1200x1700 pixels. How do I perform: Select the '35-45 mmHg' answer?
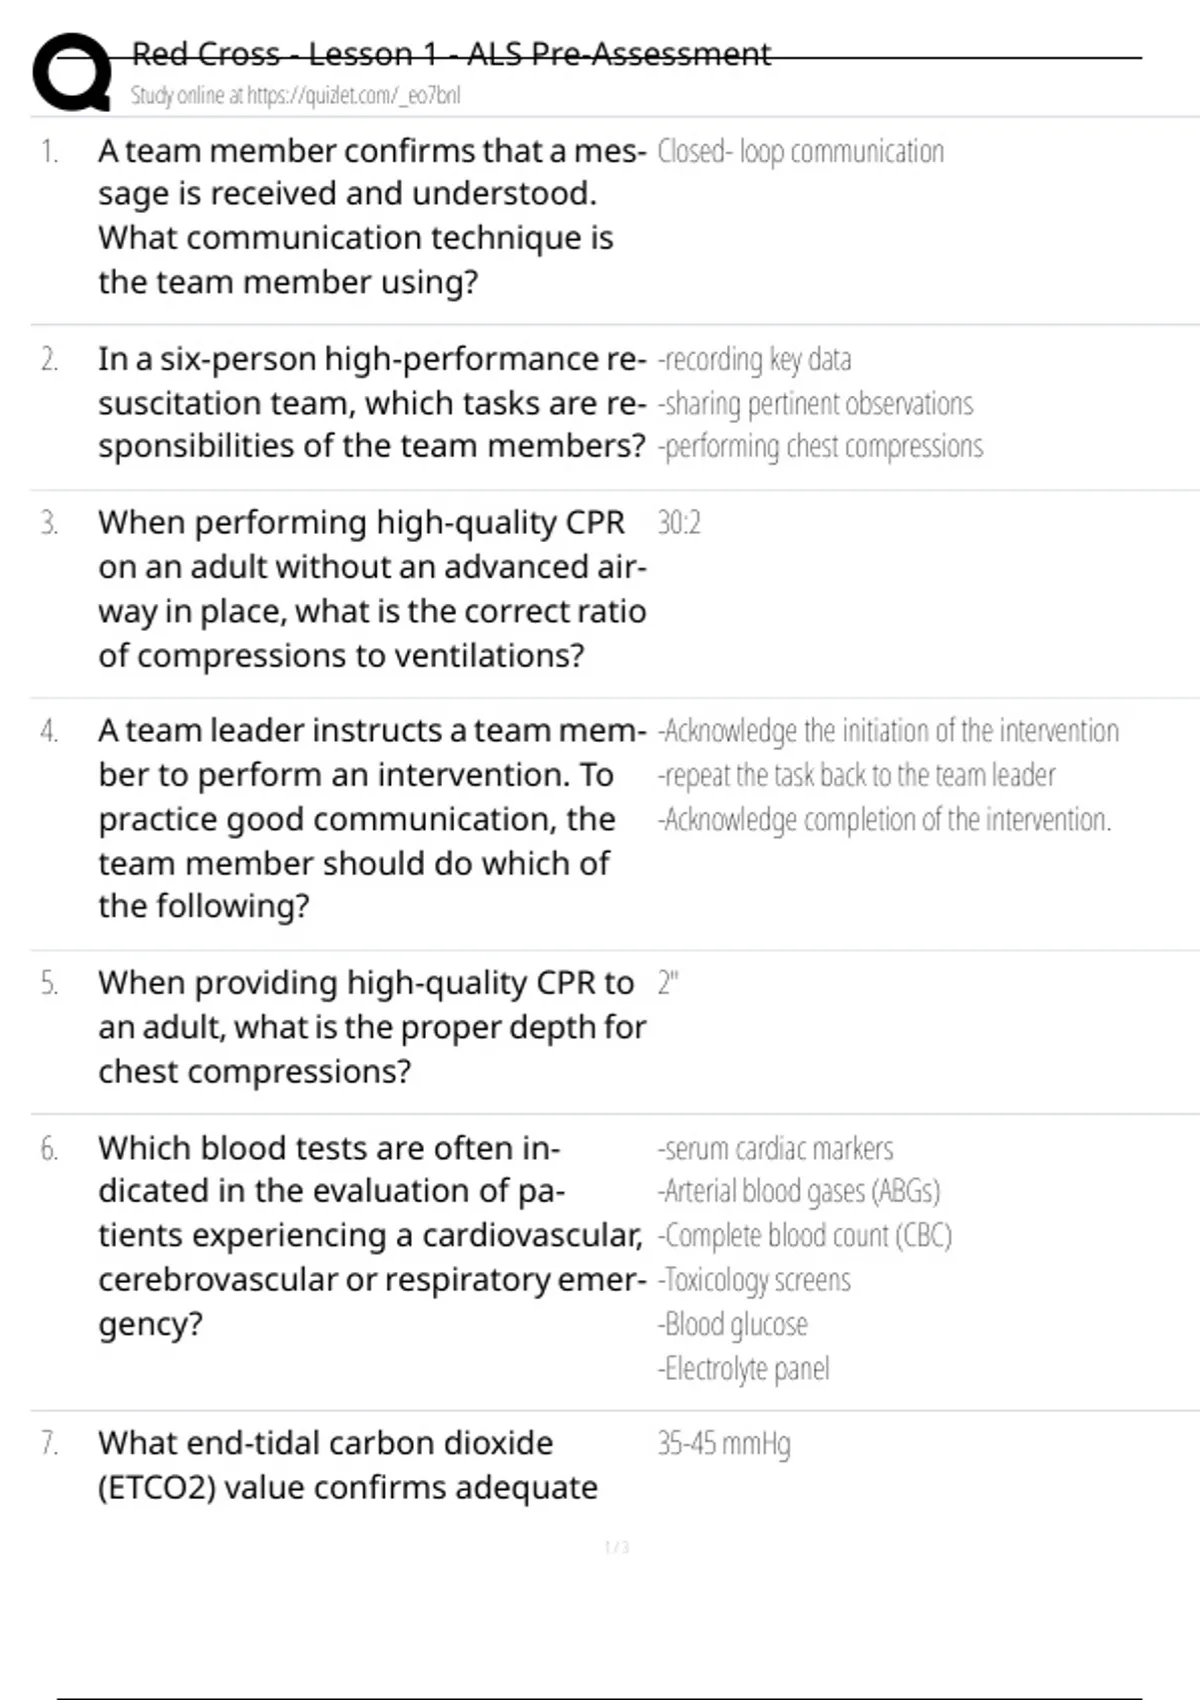724,1443
